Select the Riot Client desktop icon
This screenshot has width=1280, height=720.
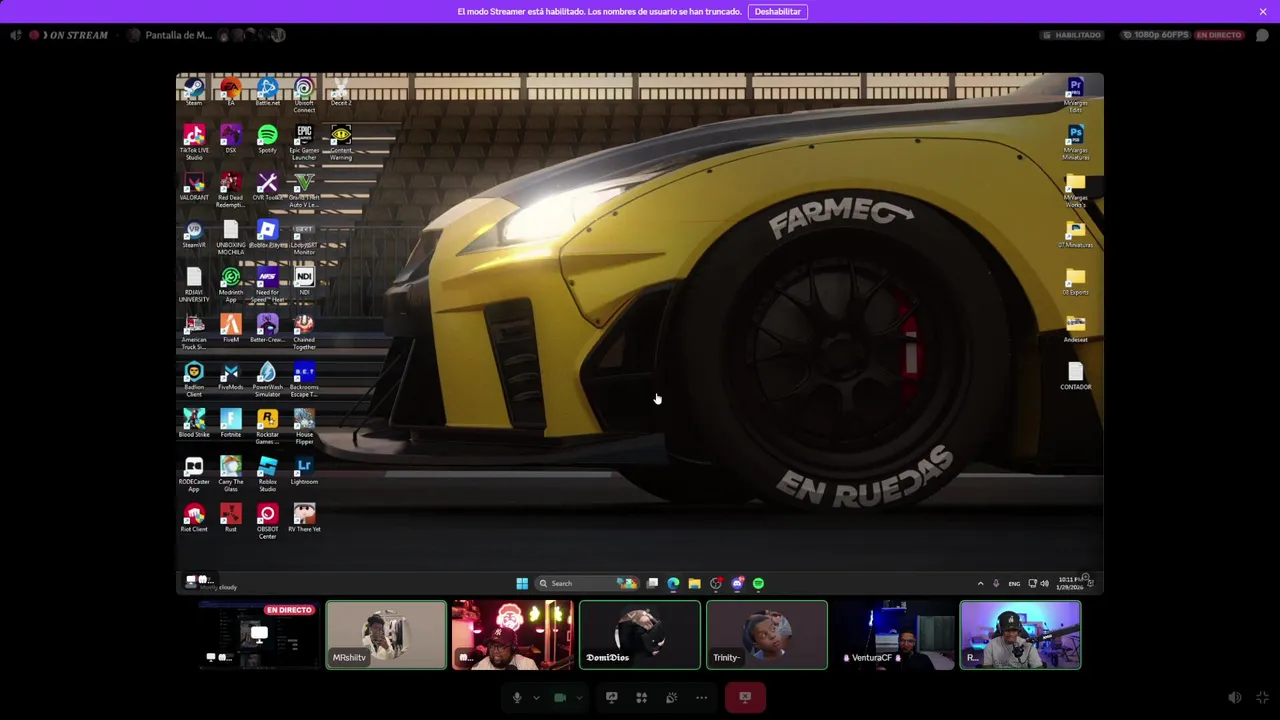point(194,518)
